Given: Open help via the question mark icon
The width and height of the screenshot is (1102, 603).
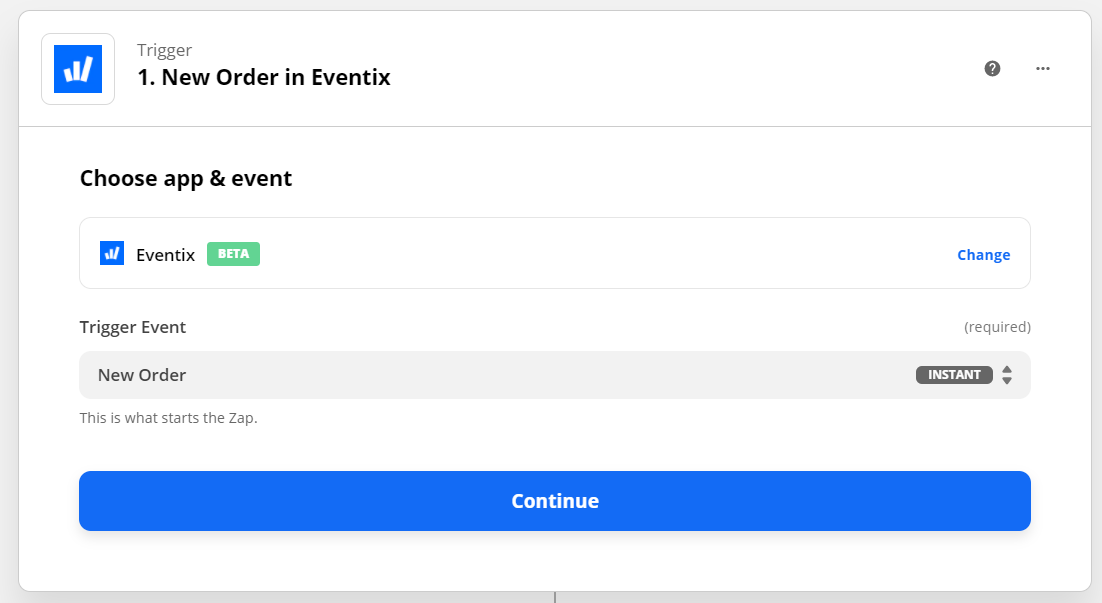Looking at the screenshot, I should [x=992, y=68].
